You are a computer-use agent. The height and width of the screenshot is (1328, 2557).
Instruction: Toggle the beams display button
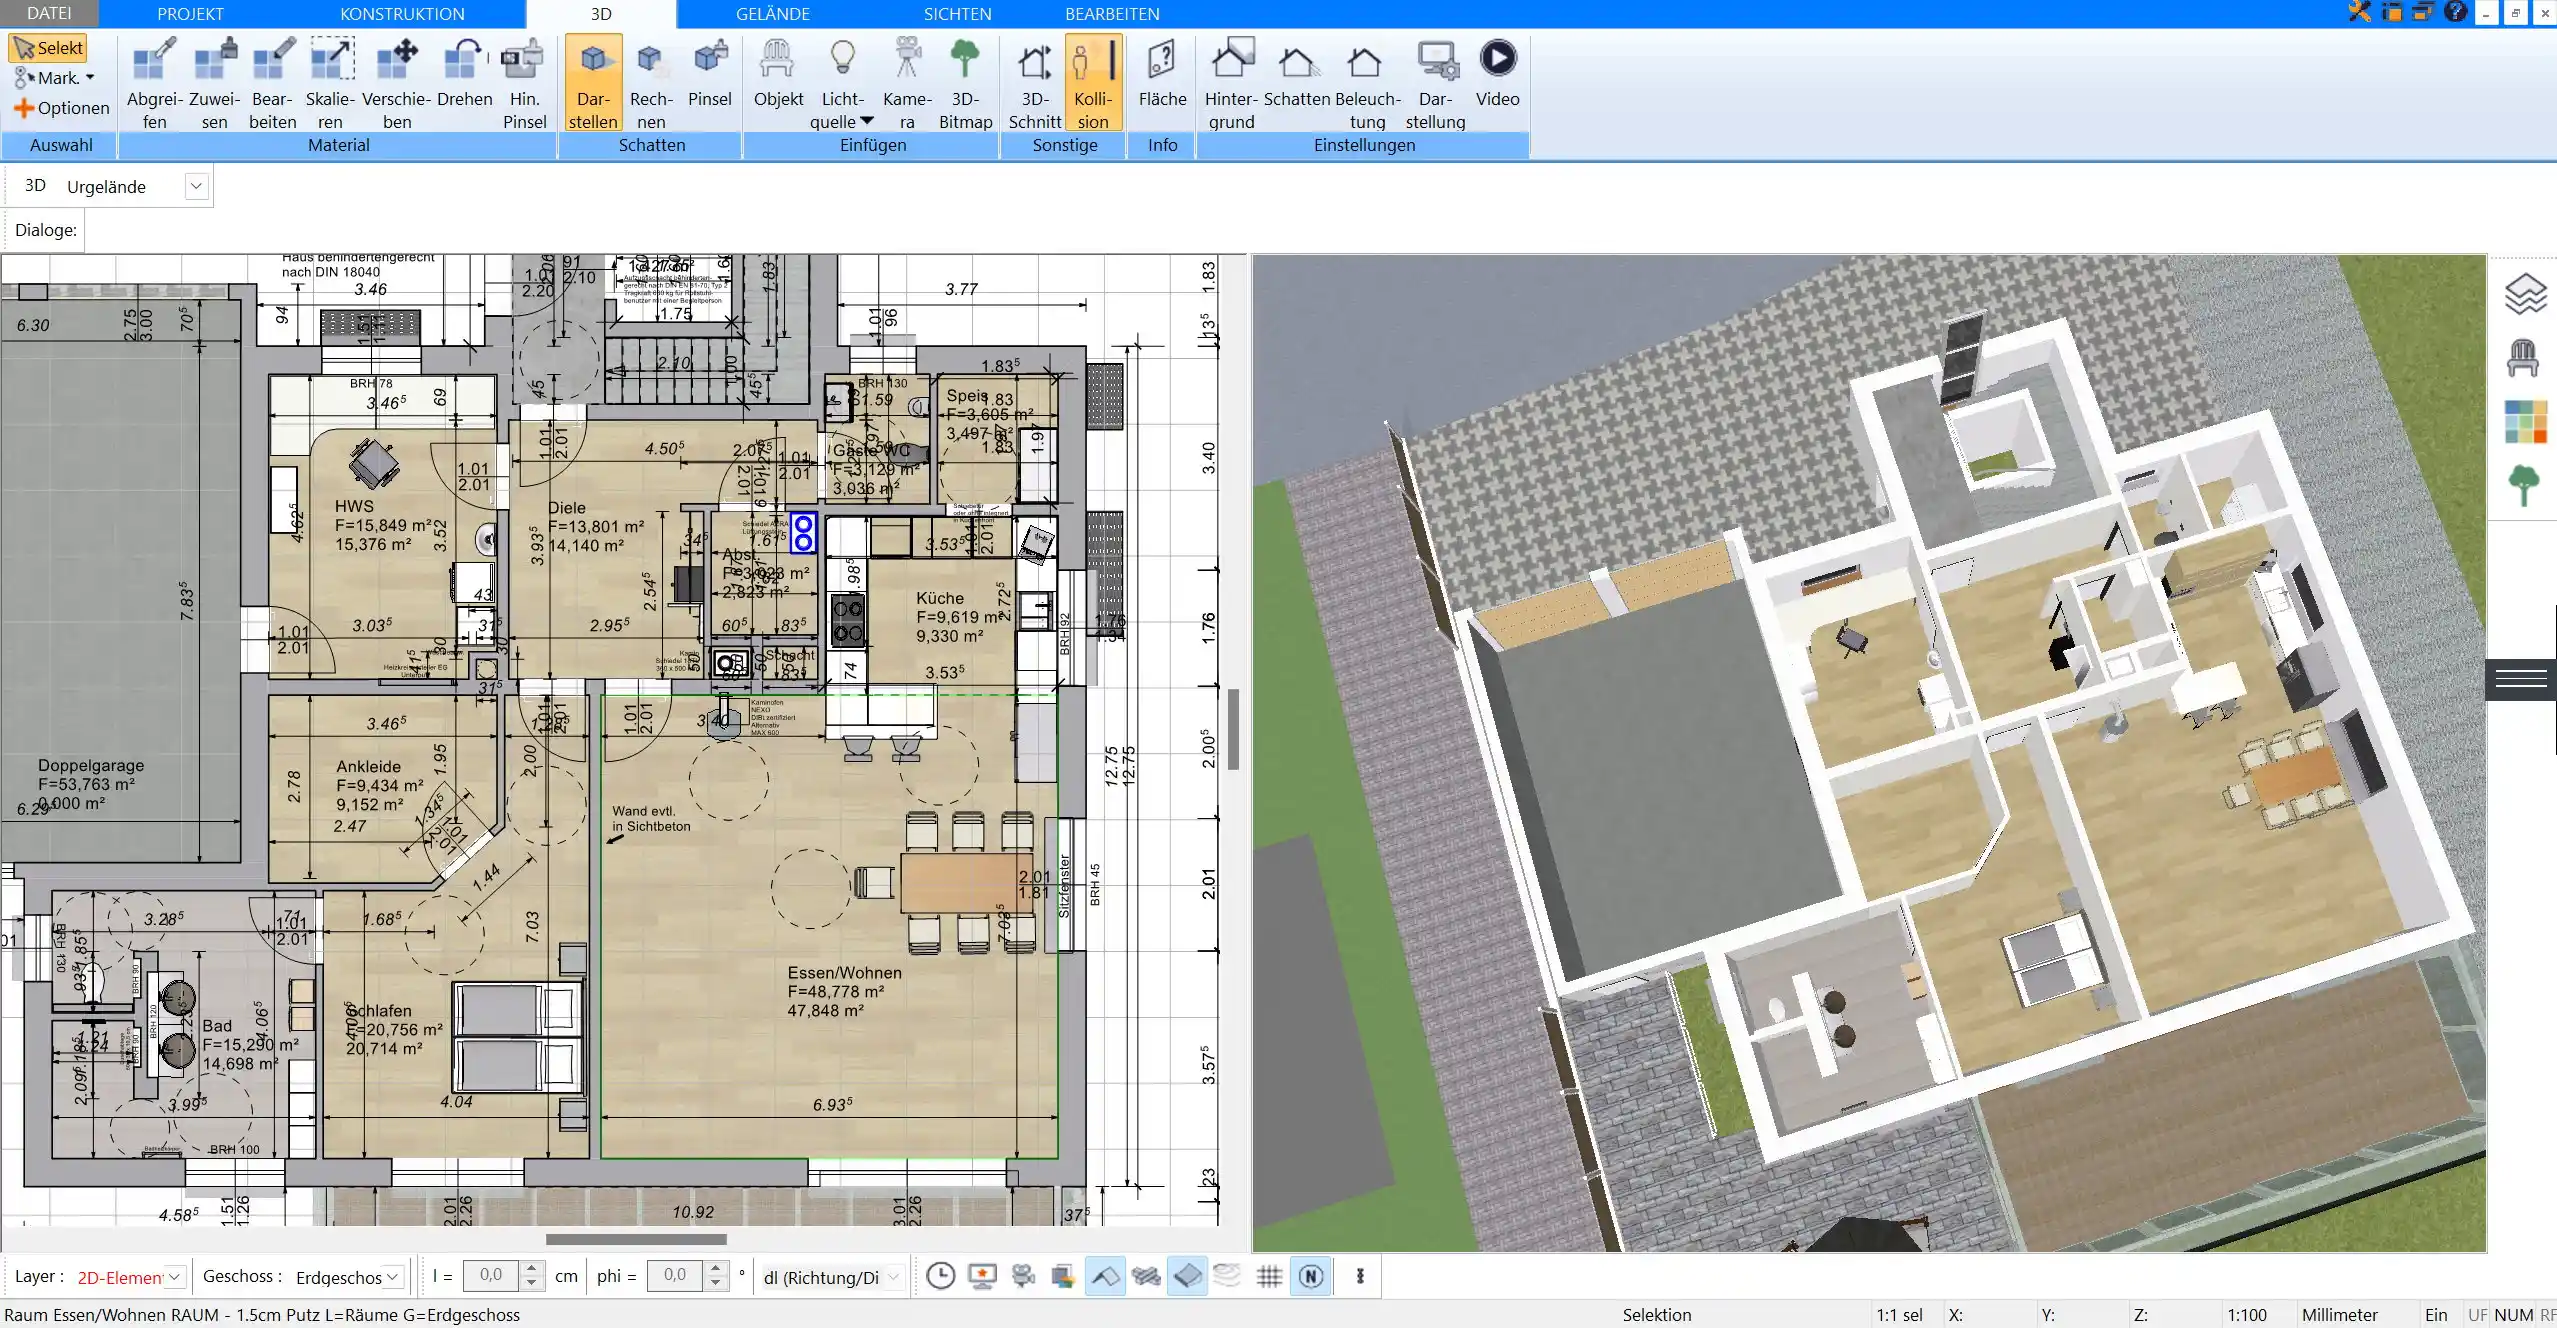click(1146, 1276)
